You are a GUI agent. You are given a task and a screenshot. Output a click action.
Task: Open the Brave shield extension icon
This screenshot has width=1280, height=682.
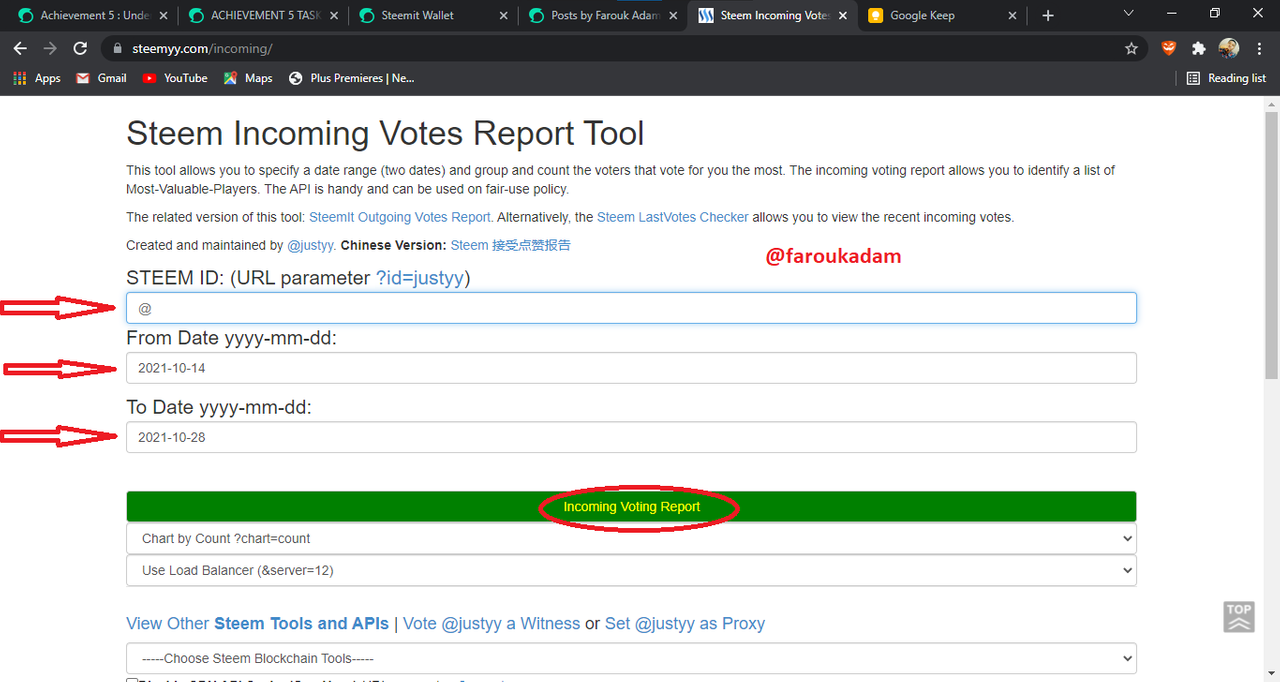1169,48
